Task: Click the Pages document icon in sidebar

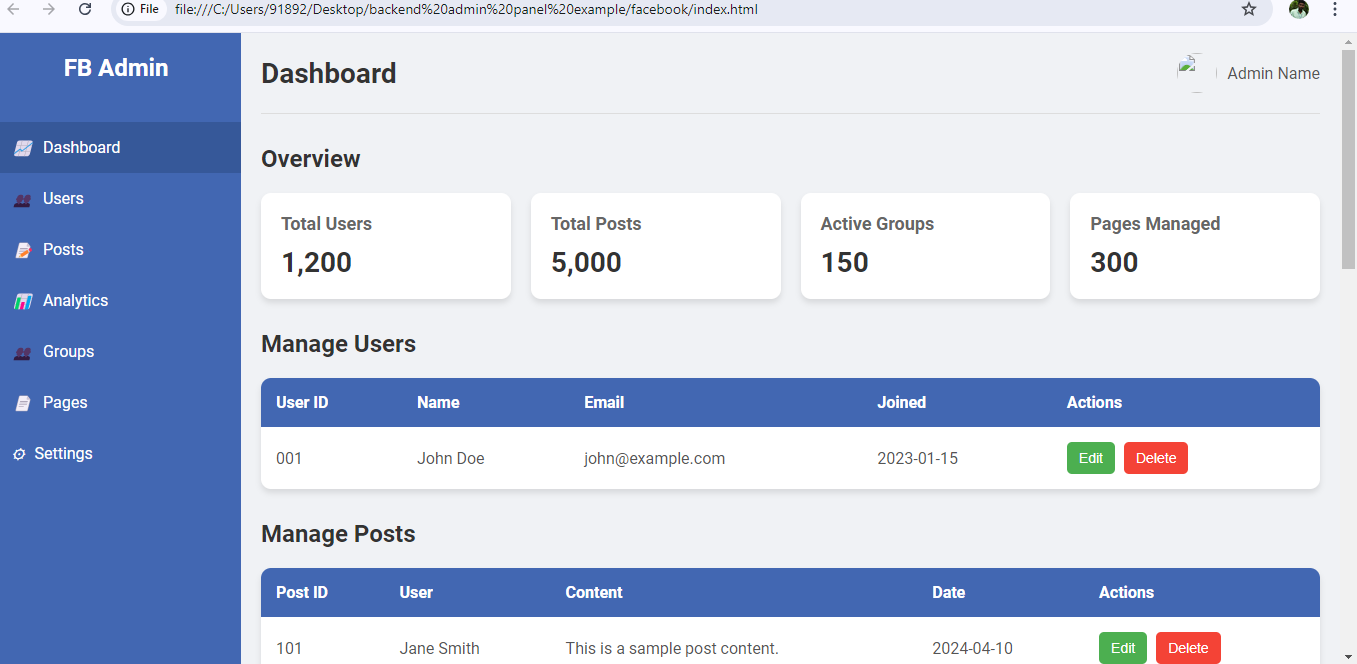Action: pos(23,403)
